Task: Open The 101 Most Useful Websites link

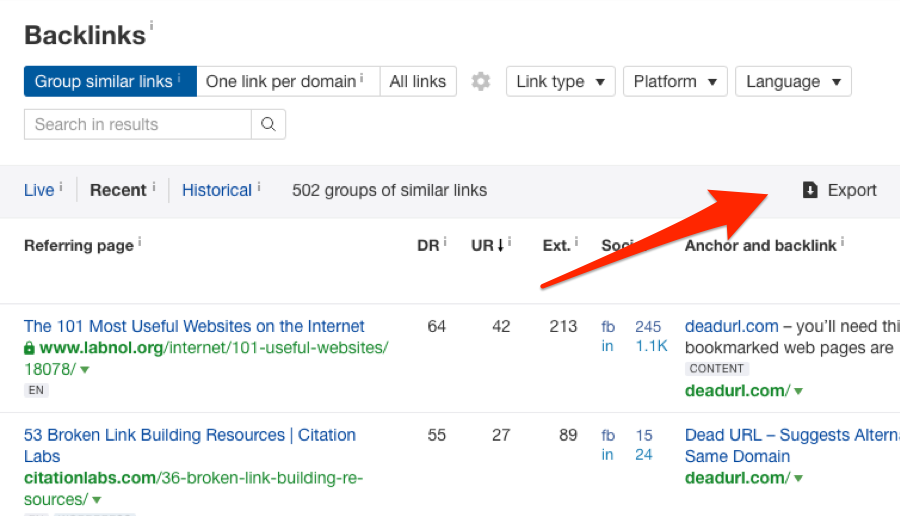Action: pyautogui.click(x=194, y=326)
